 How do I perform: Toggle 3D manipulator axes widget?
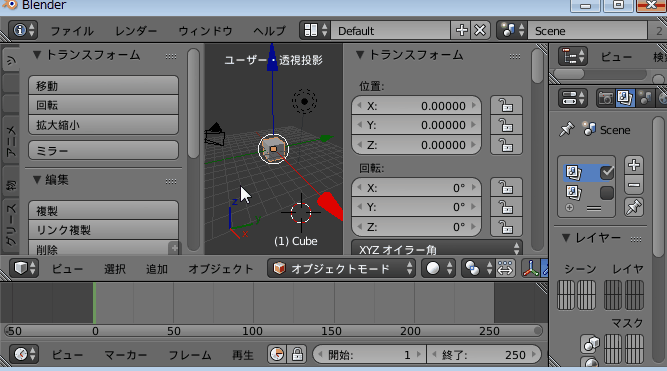[531, 268]
